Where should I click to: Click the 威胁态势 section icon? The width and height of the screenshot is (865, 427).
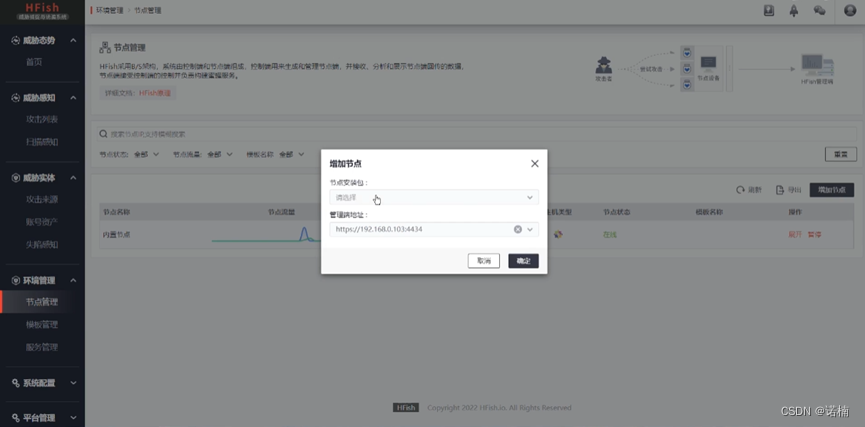point(15,40)
